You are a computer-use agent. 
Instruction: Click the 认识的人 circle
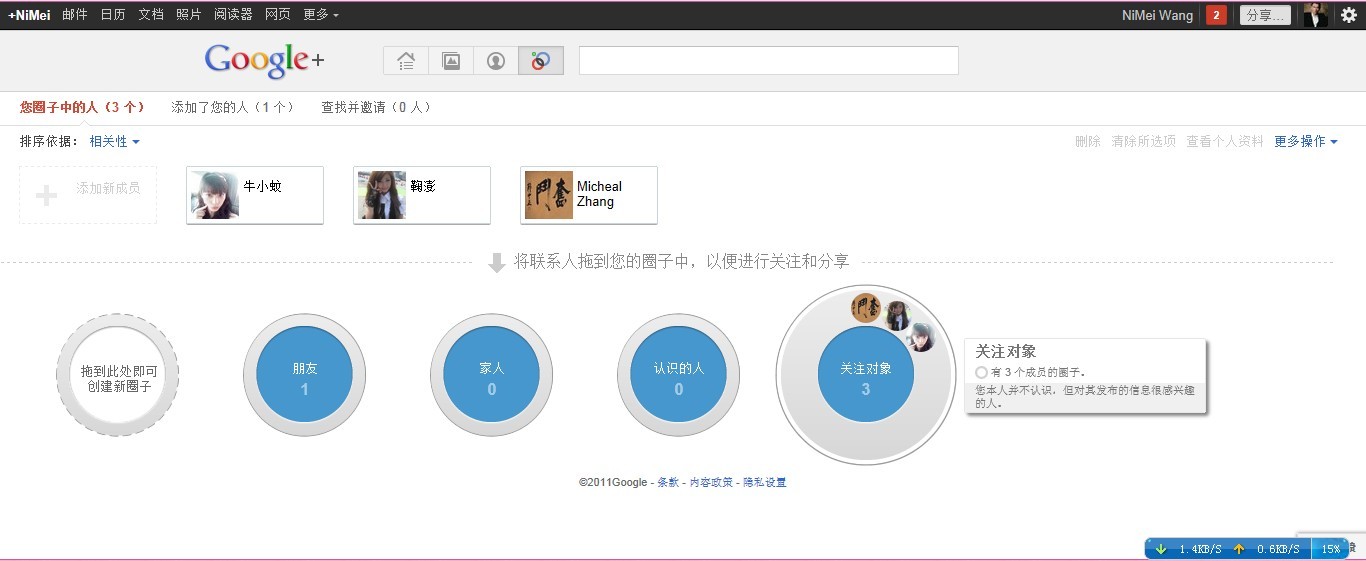[x=679, y=375]
